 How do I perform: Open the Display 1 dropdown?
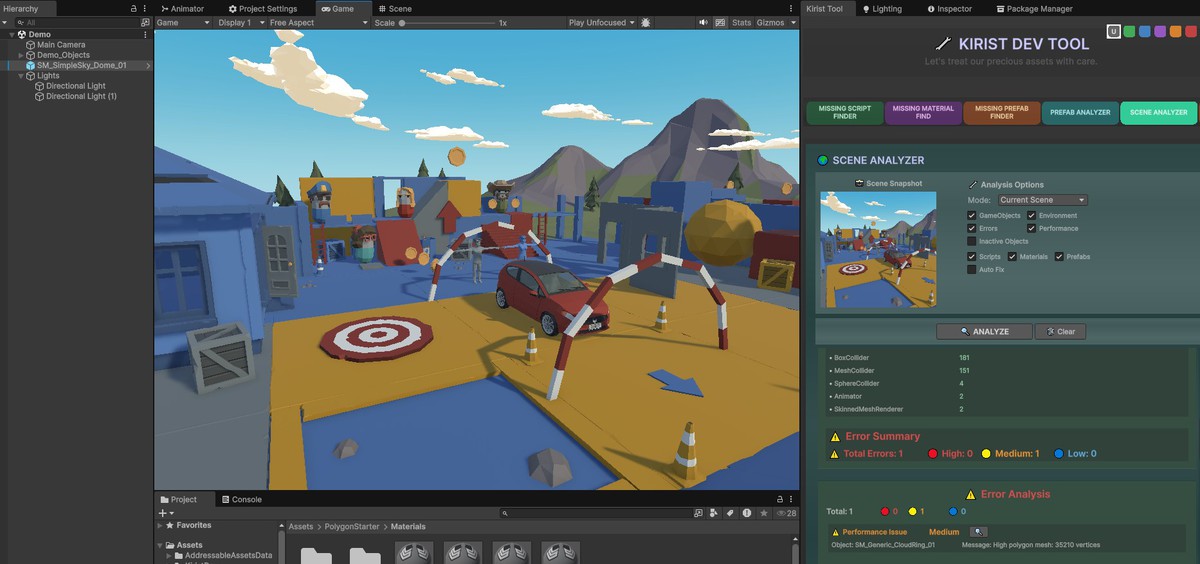(x=240, y=22)
